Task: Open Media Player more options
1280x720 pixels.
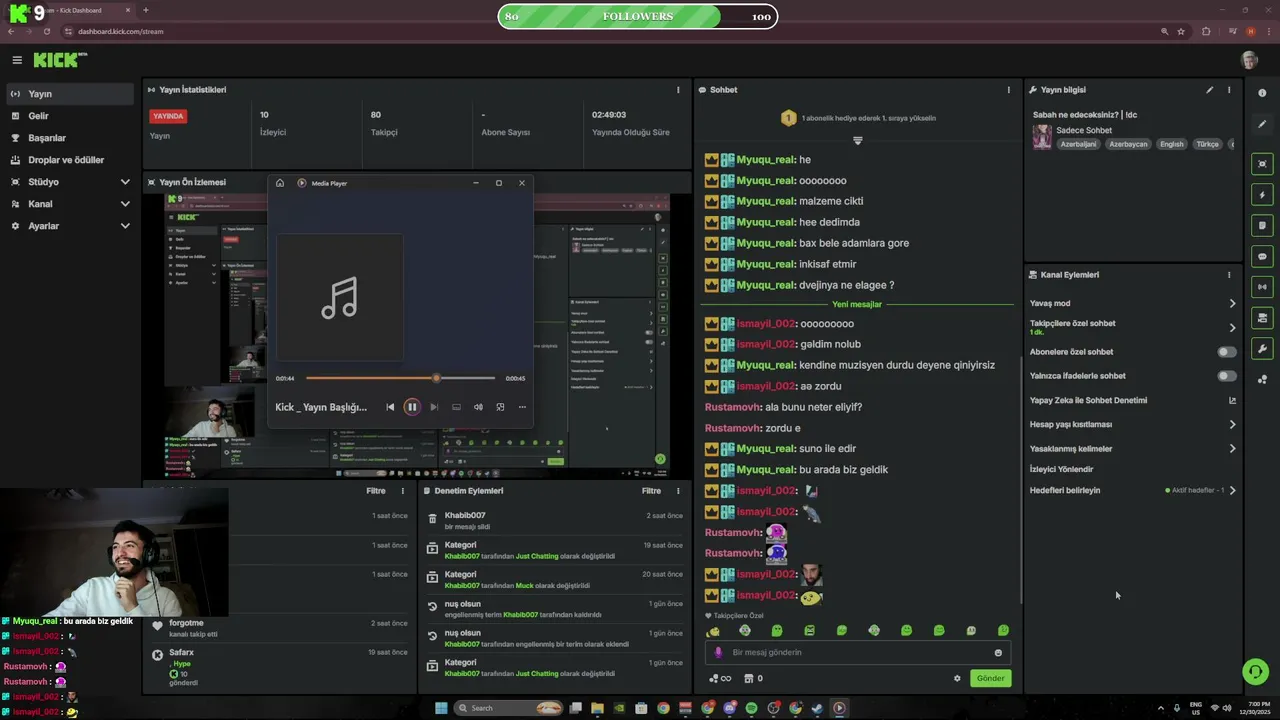Action: click(x=522, y=407)
